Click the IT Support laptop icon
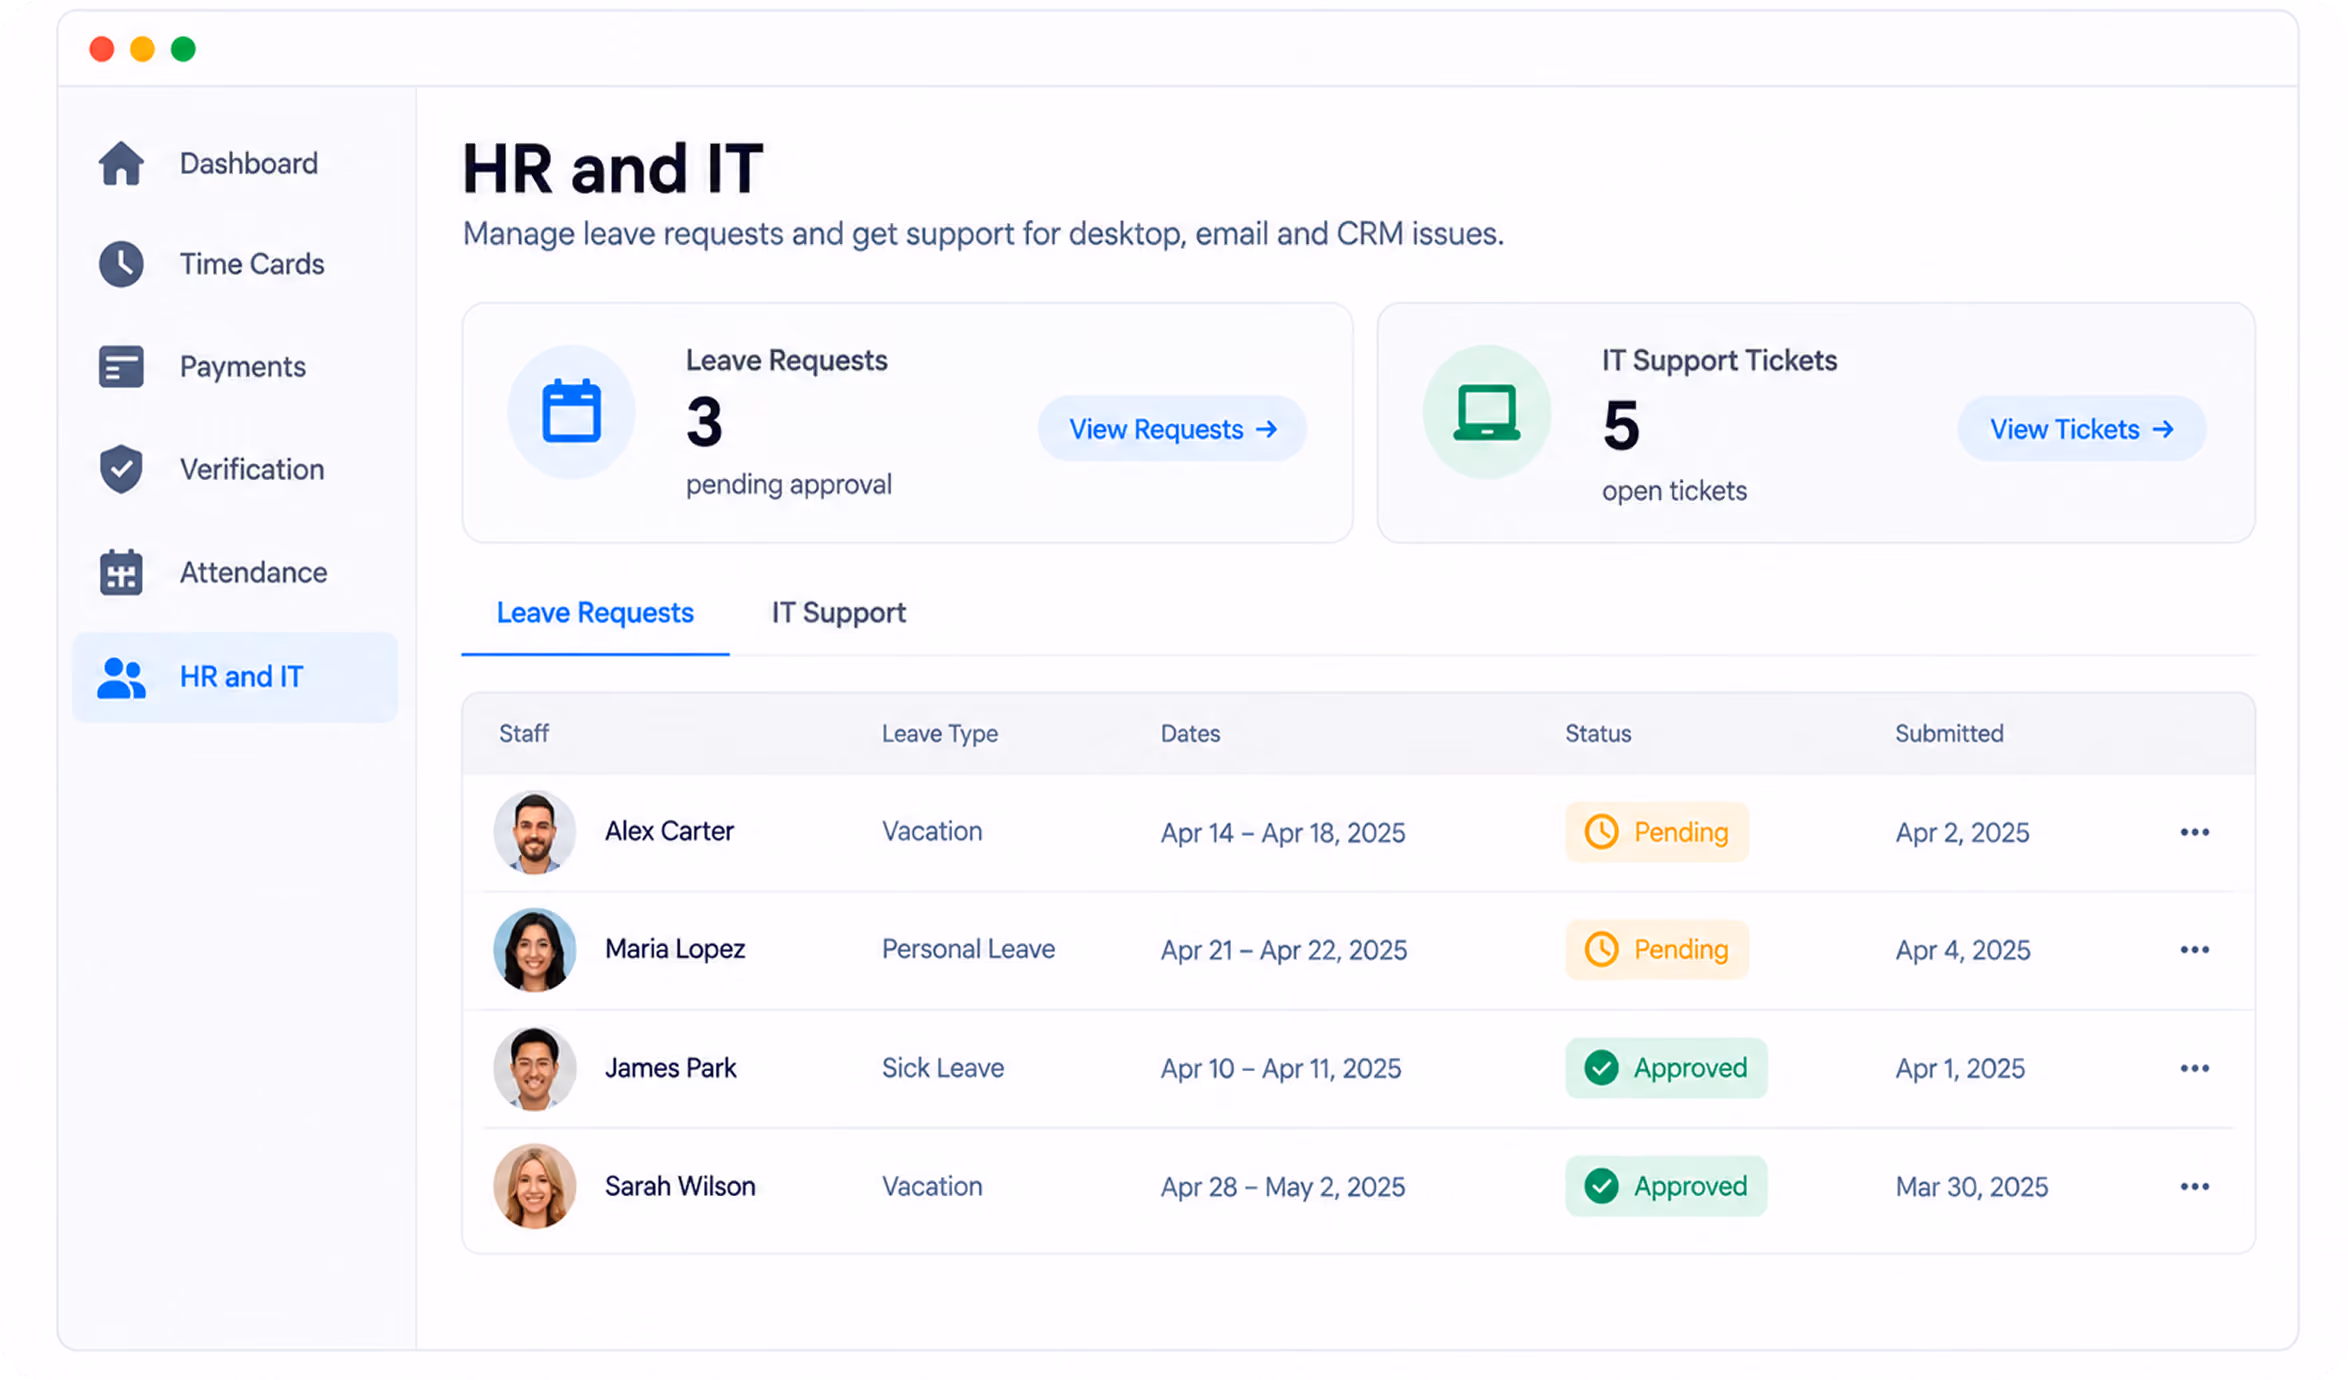Image resolution: width=2348 pixels, height=1380 pixels. point(1486,412)
